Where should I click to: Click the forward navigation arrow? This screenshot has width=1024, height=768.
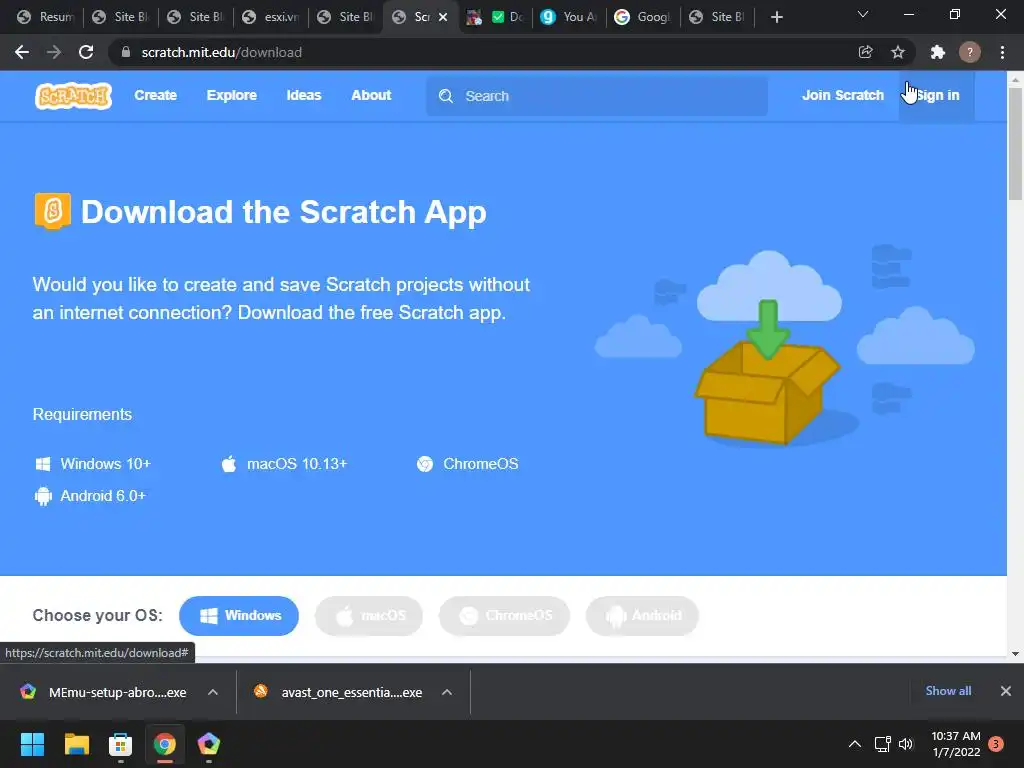pos(54,52)
